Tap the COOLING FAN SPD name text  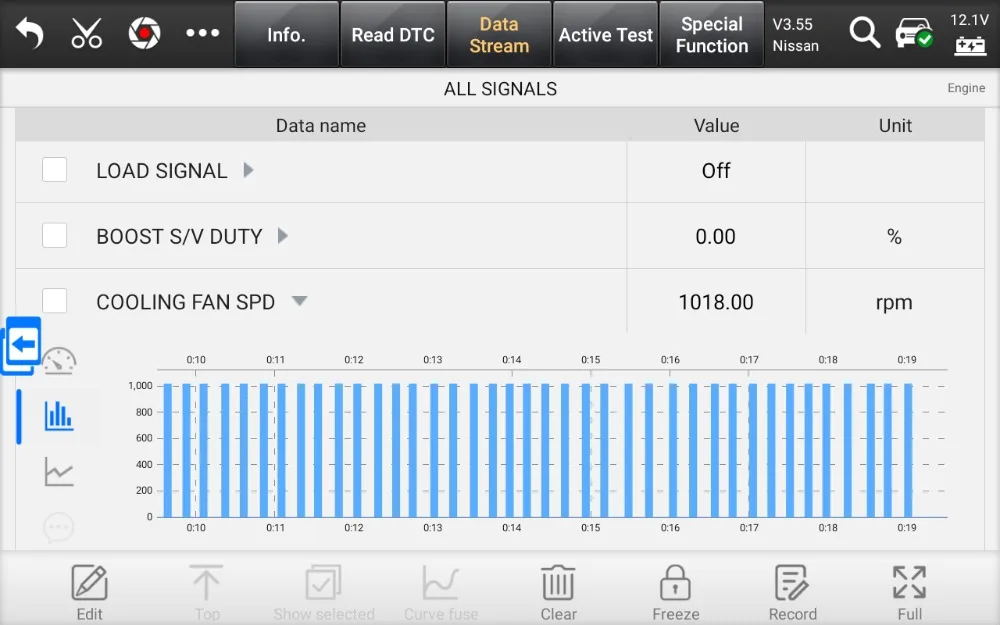[x=186, y=302]
